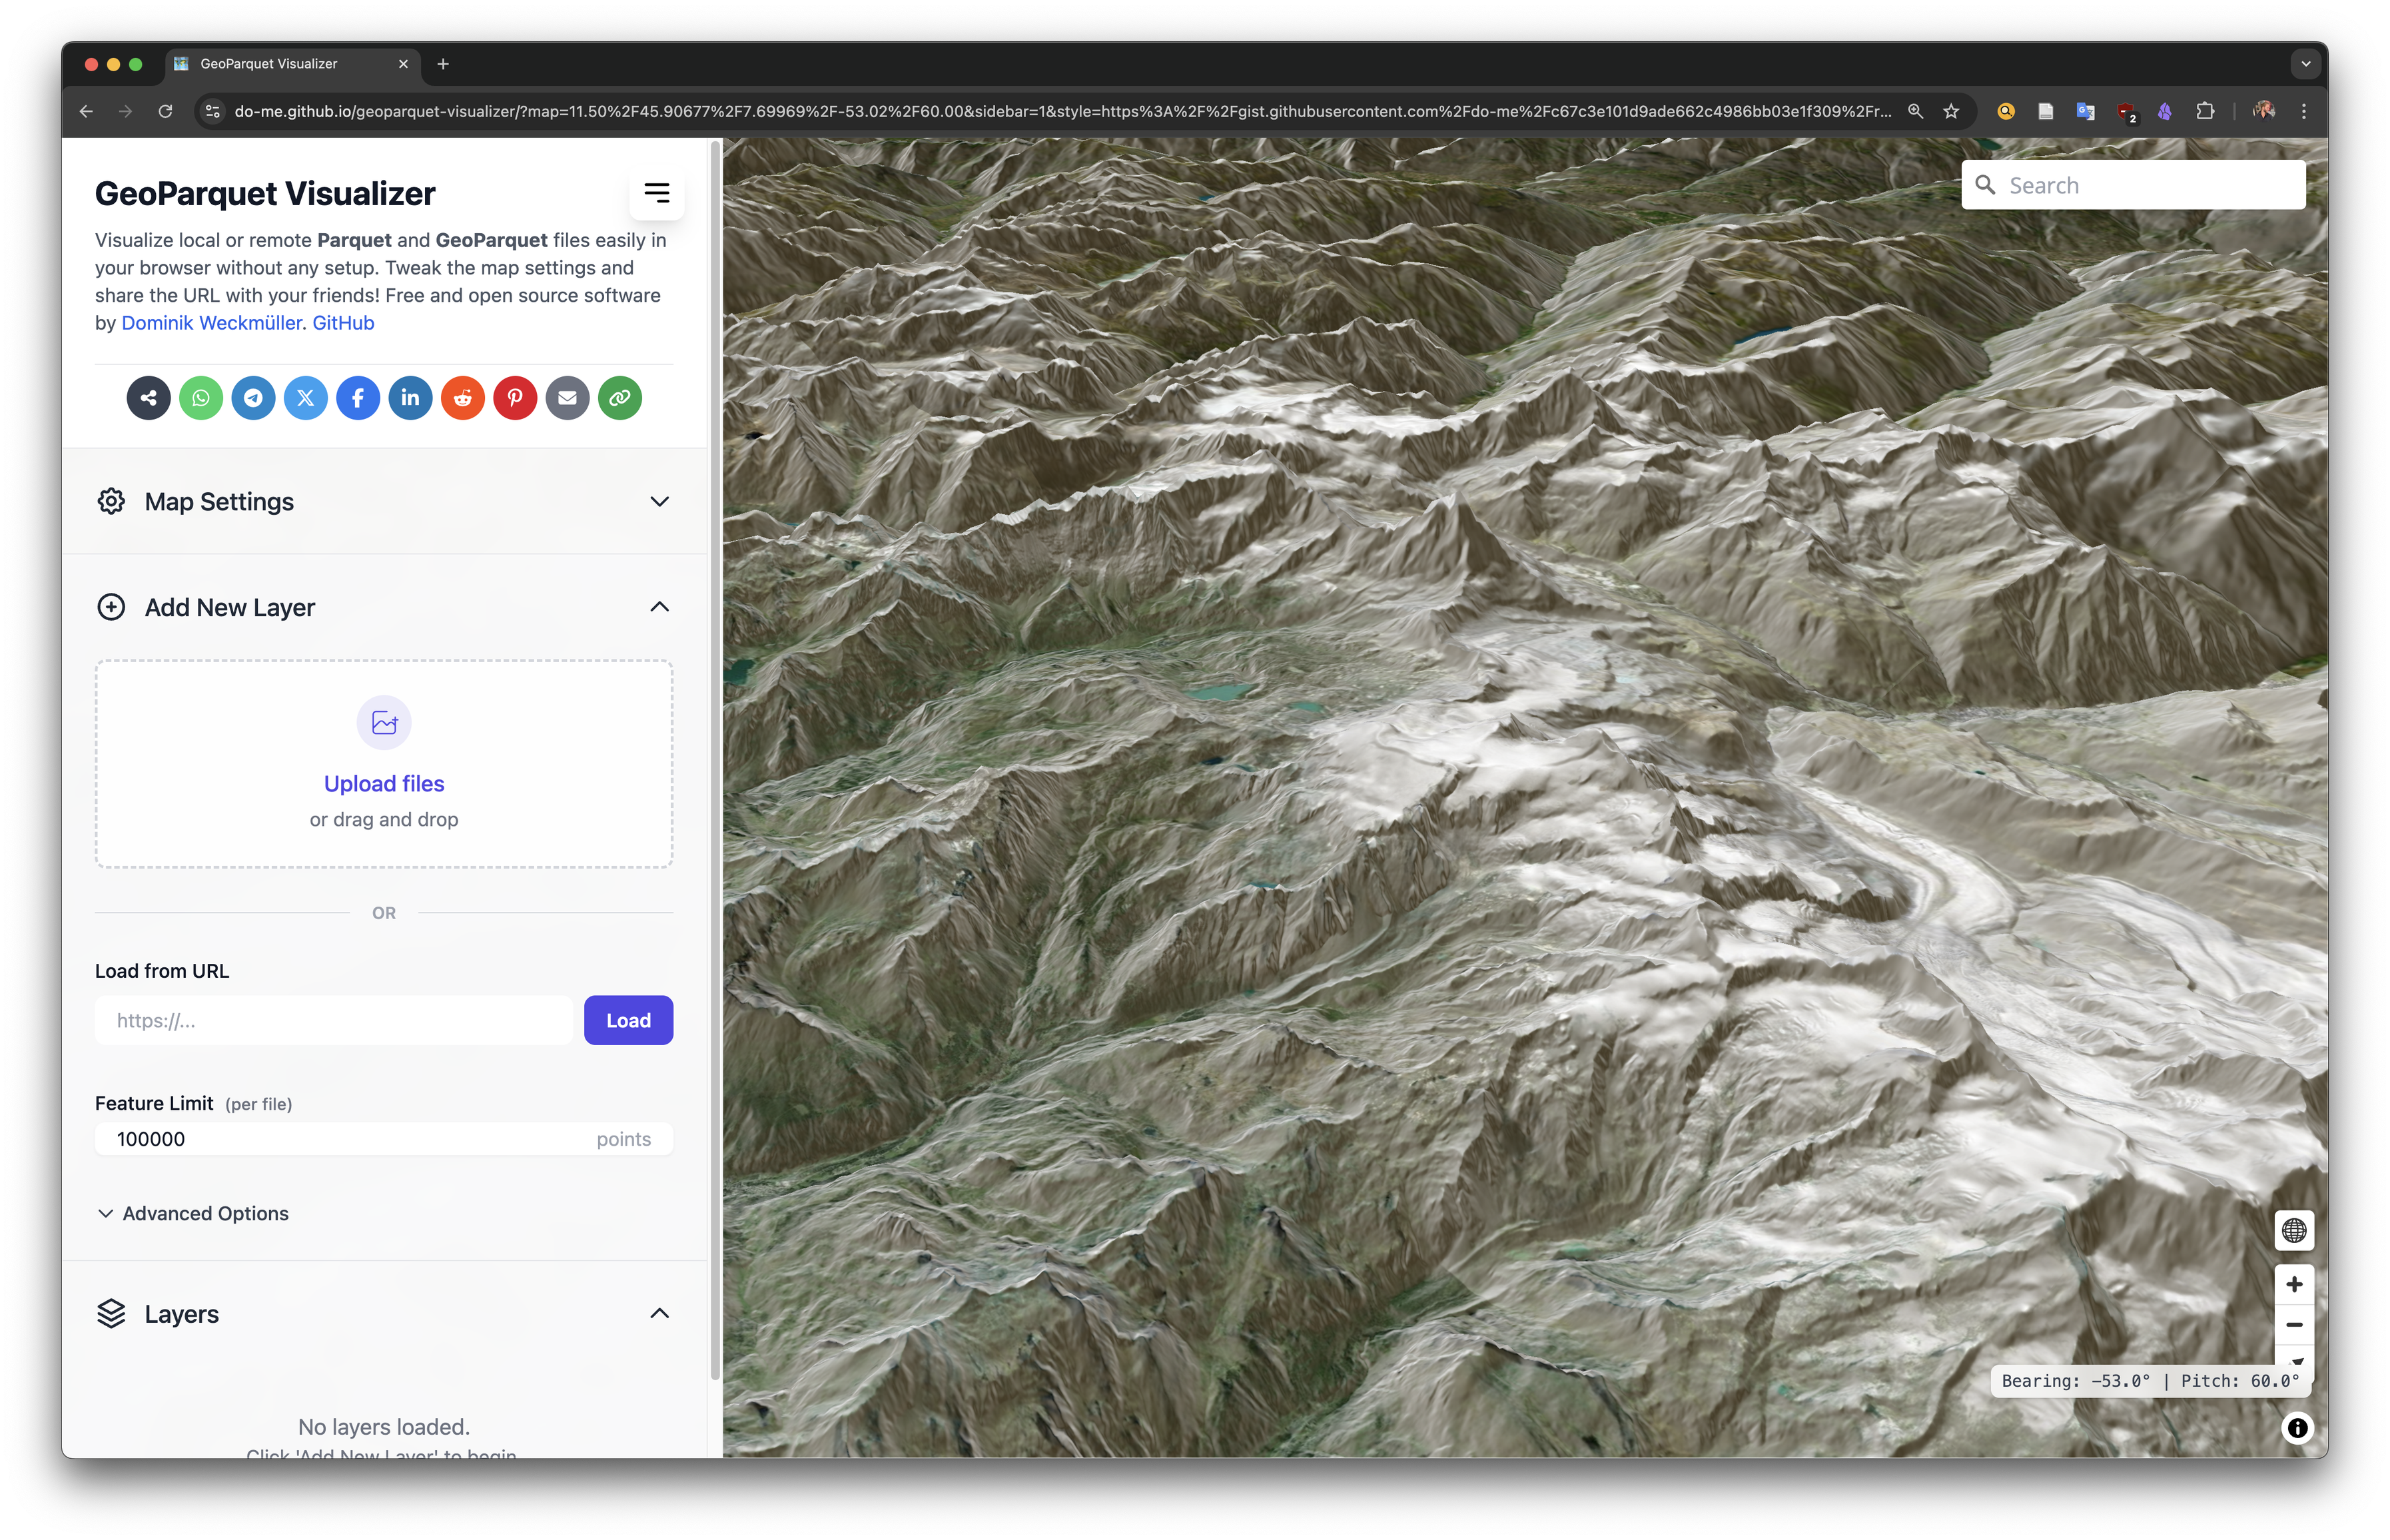The height and width of the screenshot is (1540, 2390).
Task: Collapse the Add New Layer section
Action: [x=659, y=607]
